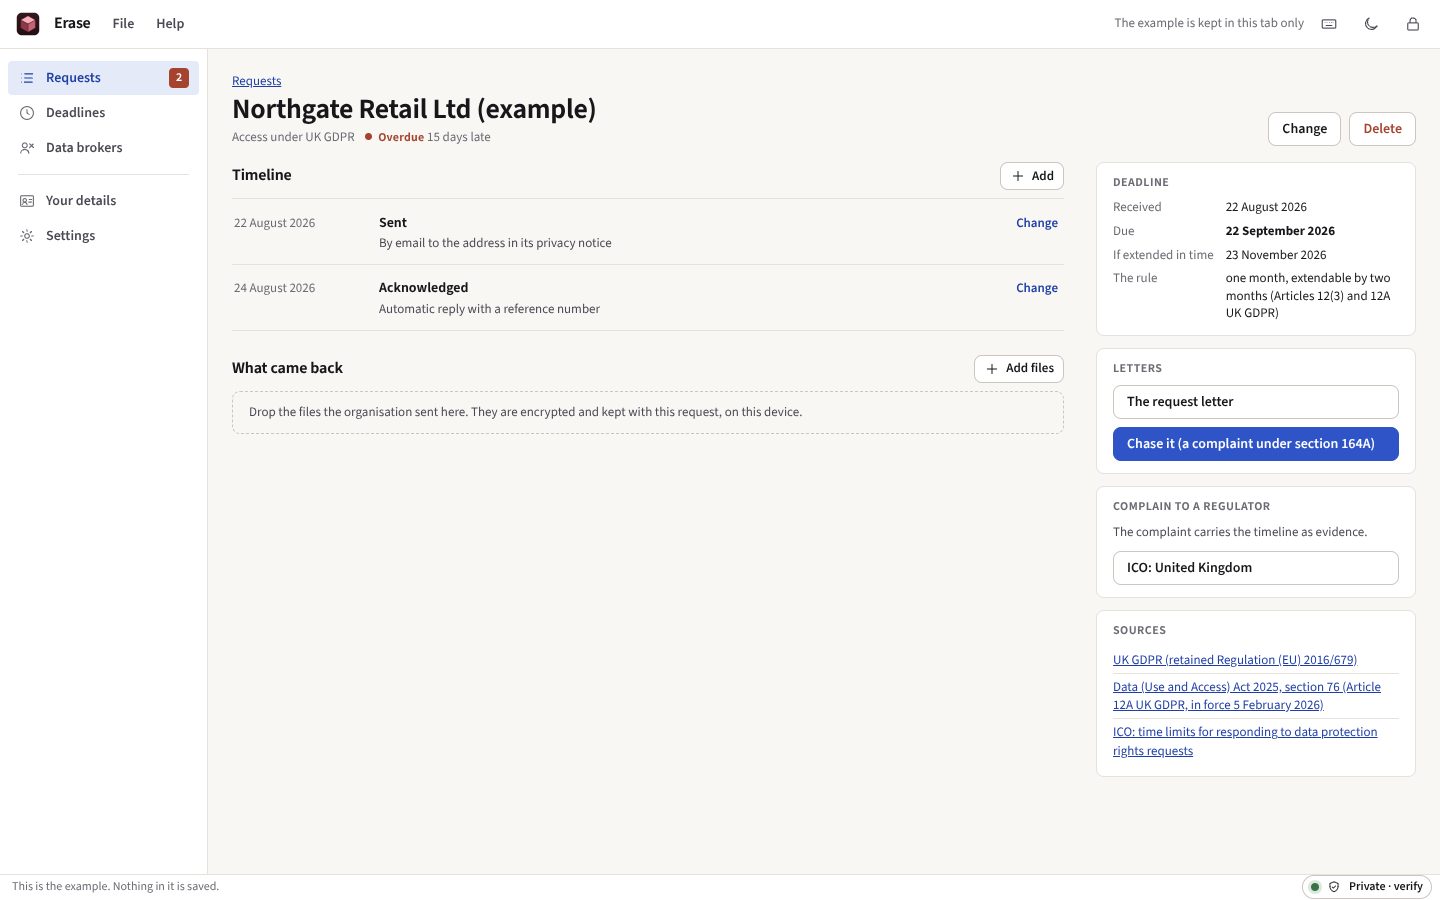Viewport: 1440px width, 900px height.
Task: Open the Private · verify status indicator
Action: (x=1368, y=886)
